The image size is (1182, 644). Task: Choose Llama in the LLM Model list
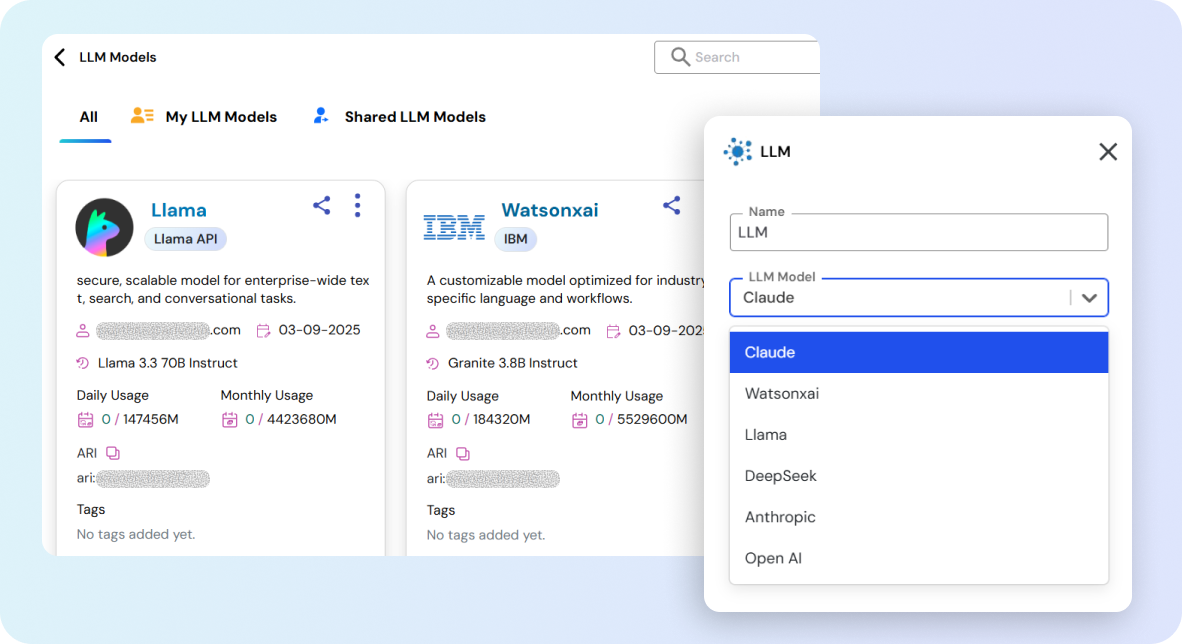918,434
